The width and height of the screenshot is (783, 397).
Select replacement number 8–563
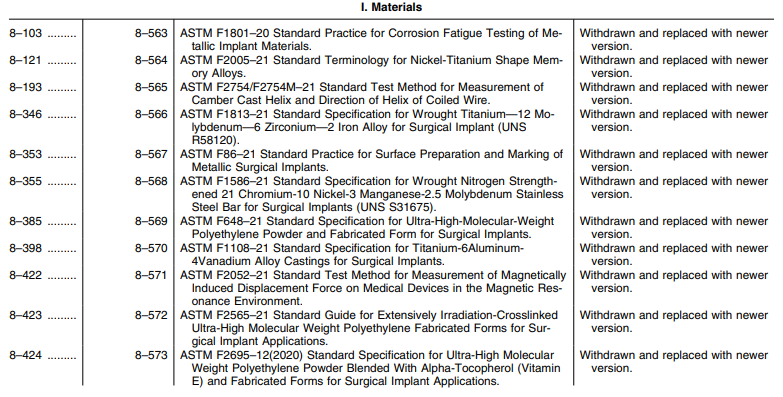[151, 33]
